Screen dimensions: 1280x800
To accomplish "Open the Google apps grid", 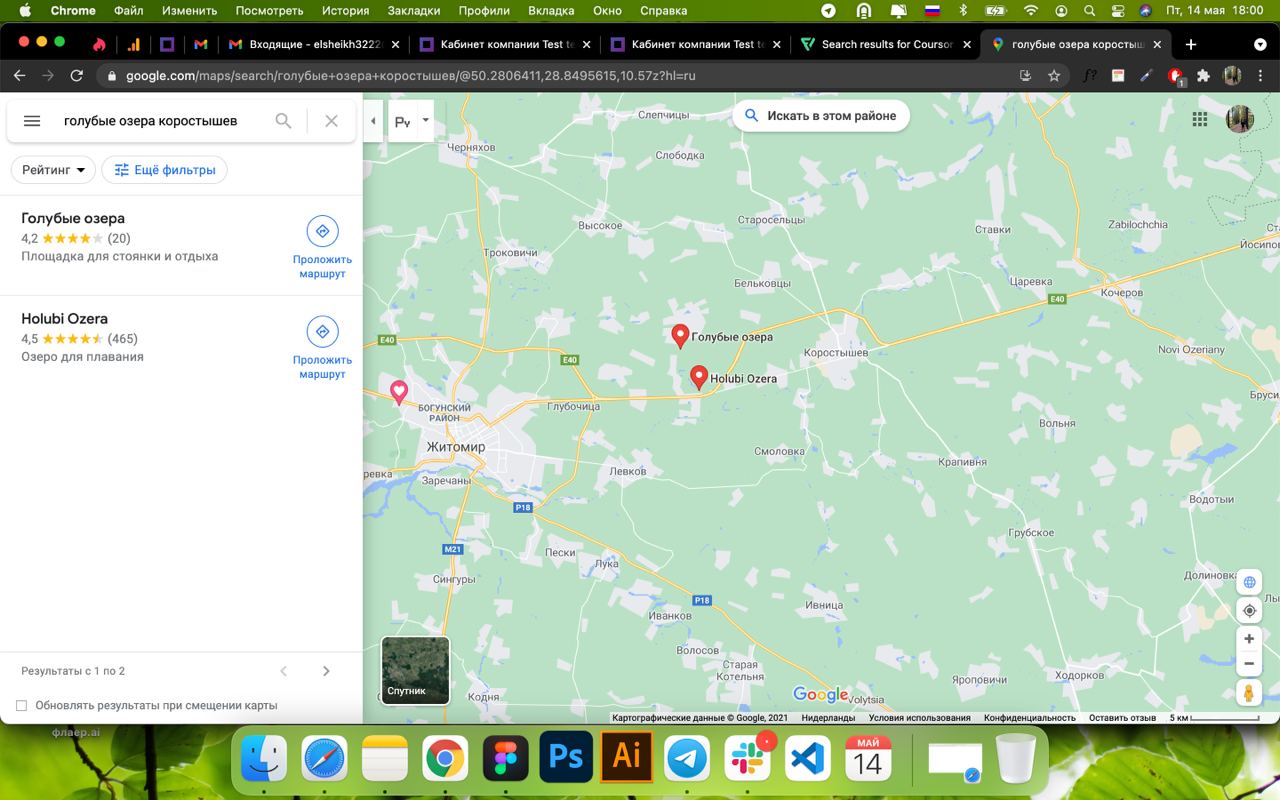I will (x=1200, y=119).
